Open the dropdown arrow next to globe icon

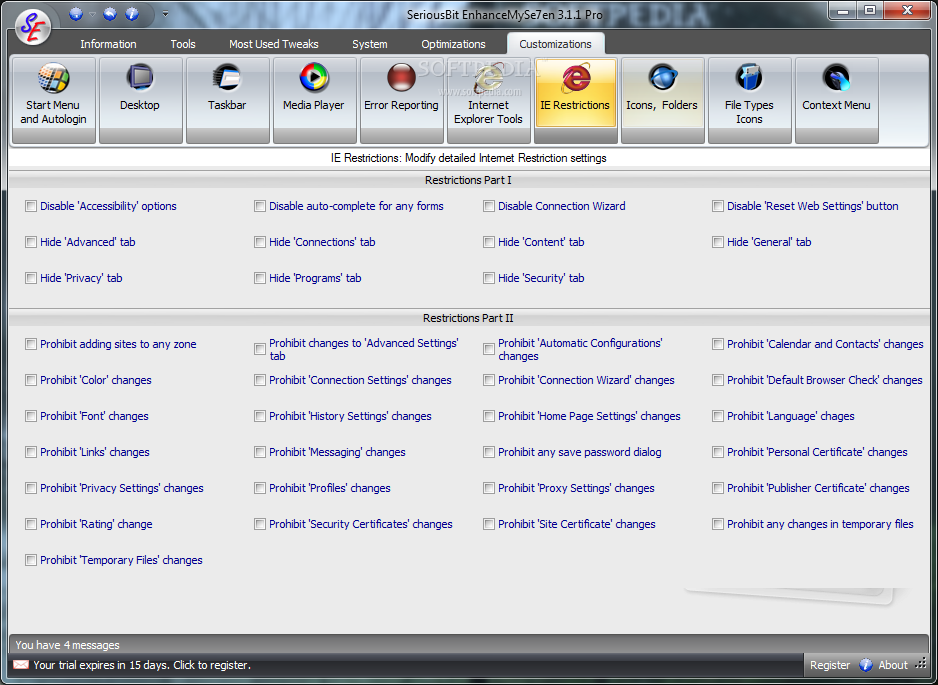coord(92,14)
